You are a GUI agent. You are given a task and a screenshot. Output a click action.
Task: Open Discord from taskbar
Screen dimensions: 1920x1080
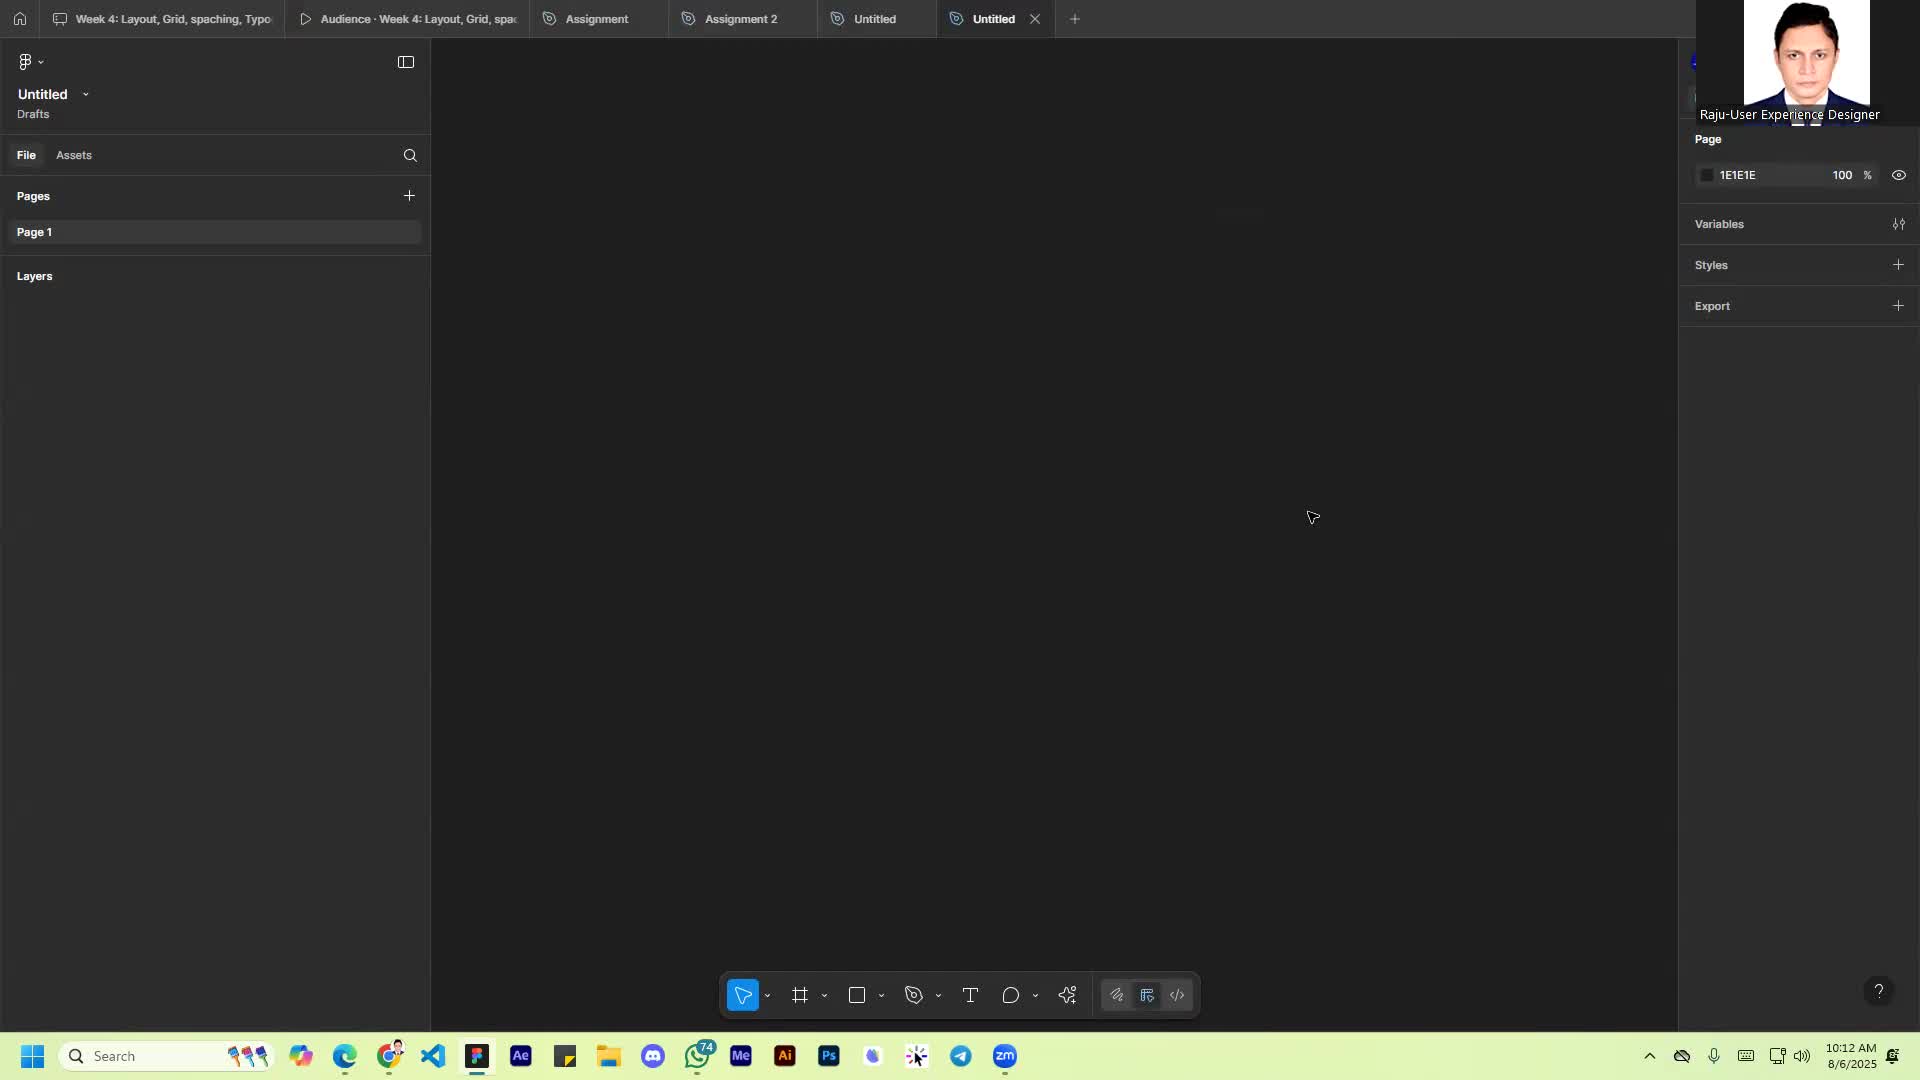point(653,1056)
